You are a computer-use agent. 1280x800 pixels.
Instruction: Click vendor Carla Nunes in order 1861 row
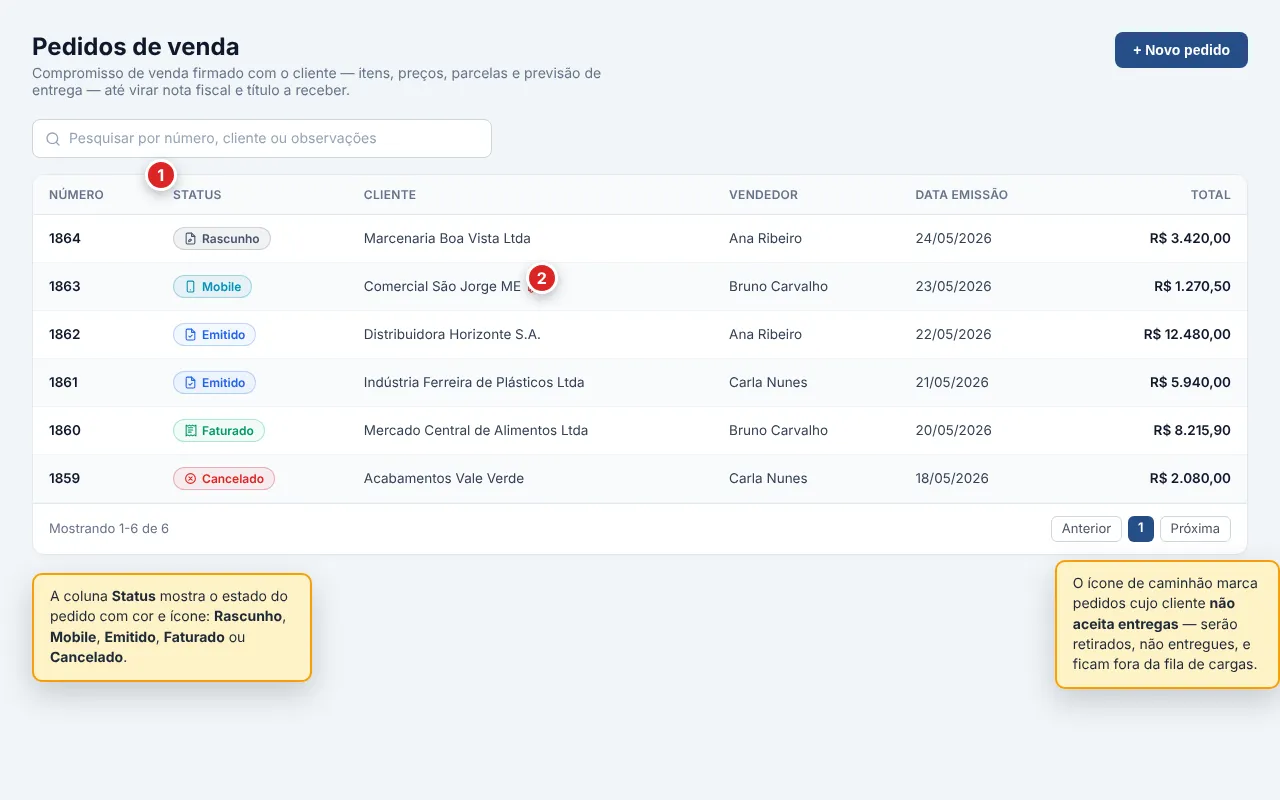(768, 383)
